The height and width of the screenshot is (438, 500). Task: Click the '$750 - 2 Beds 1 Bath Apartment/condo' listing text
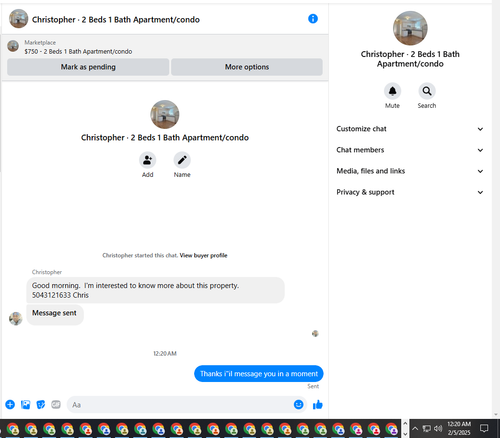pos(78,52)
